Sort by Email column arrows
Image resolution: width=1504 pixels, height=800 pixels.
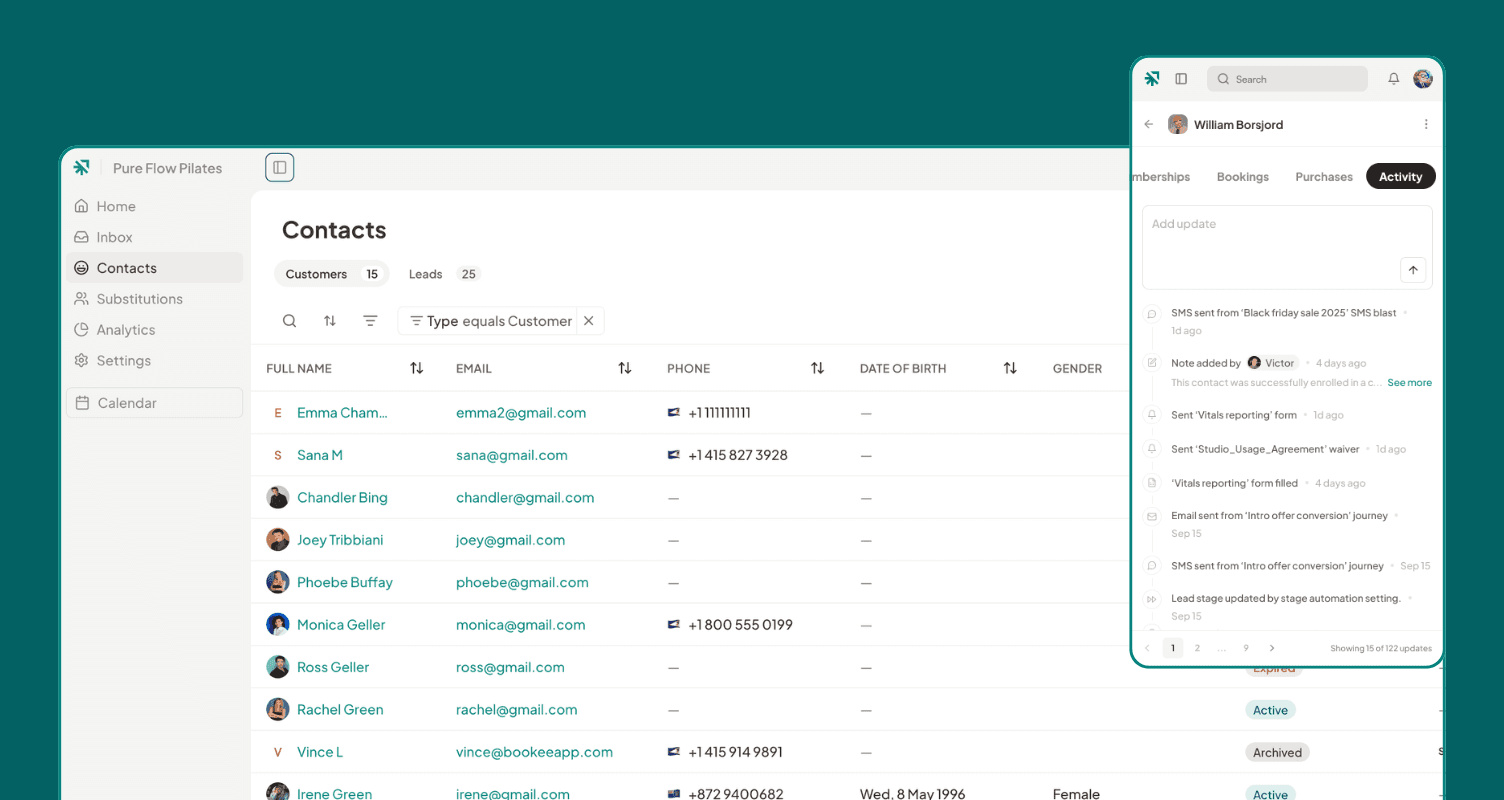(625, 369)
